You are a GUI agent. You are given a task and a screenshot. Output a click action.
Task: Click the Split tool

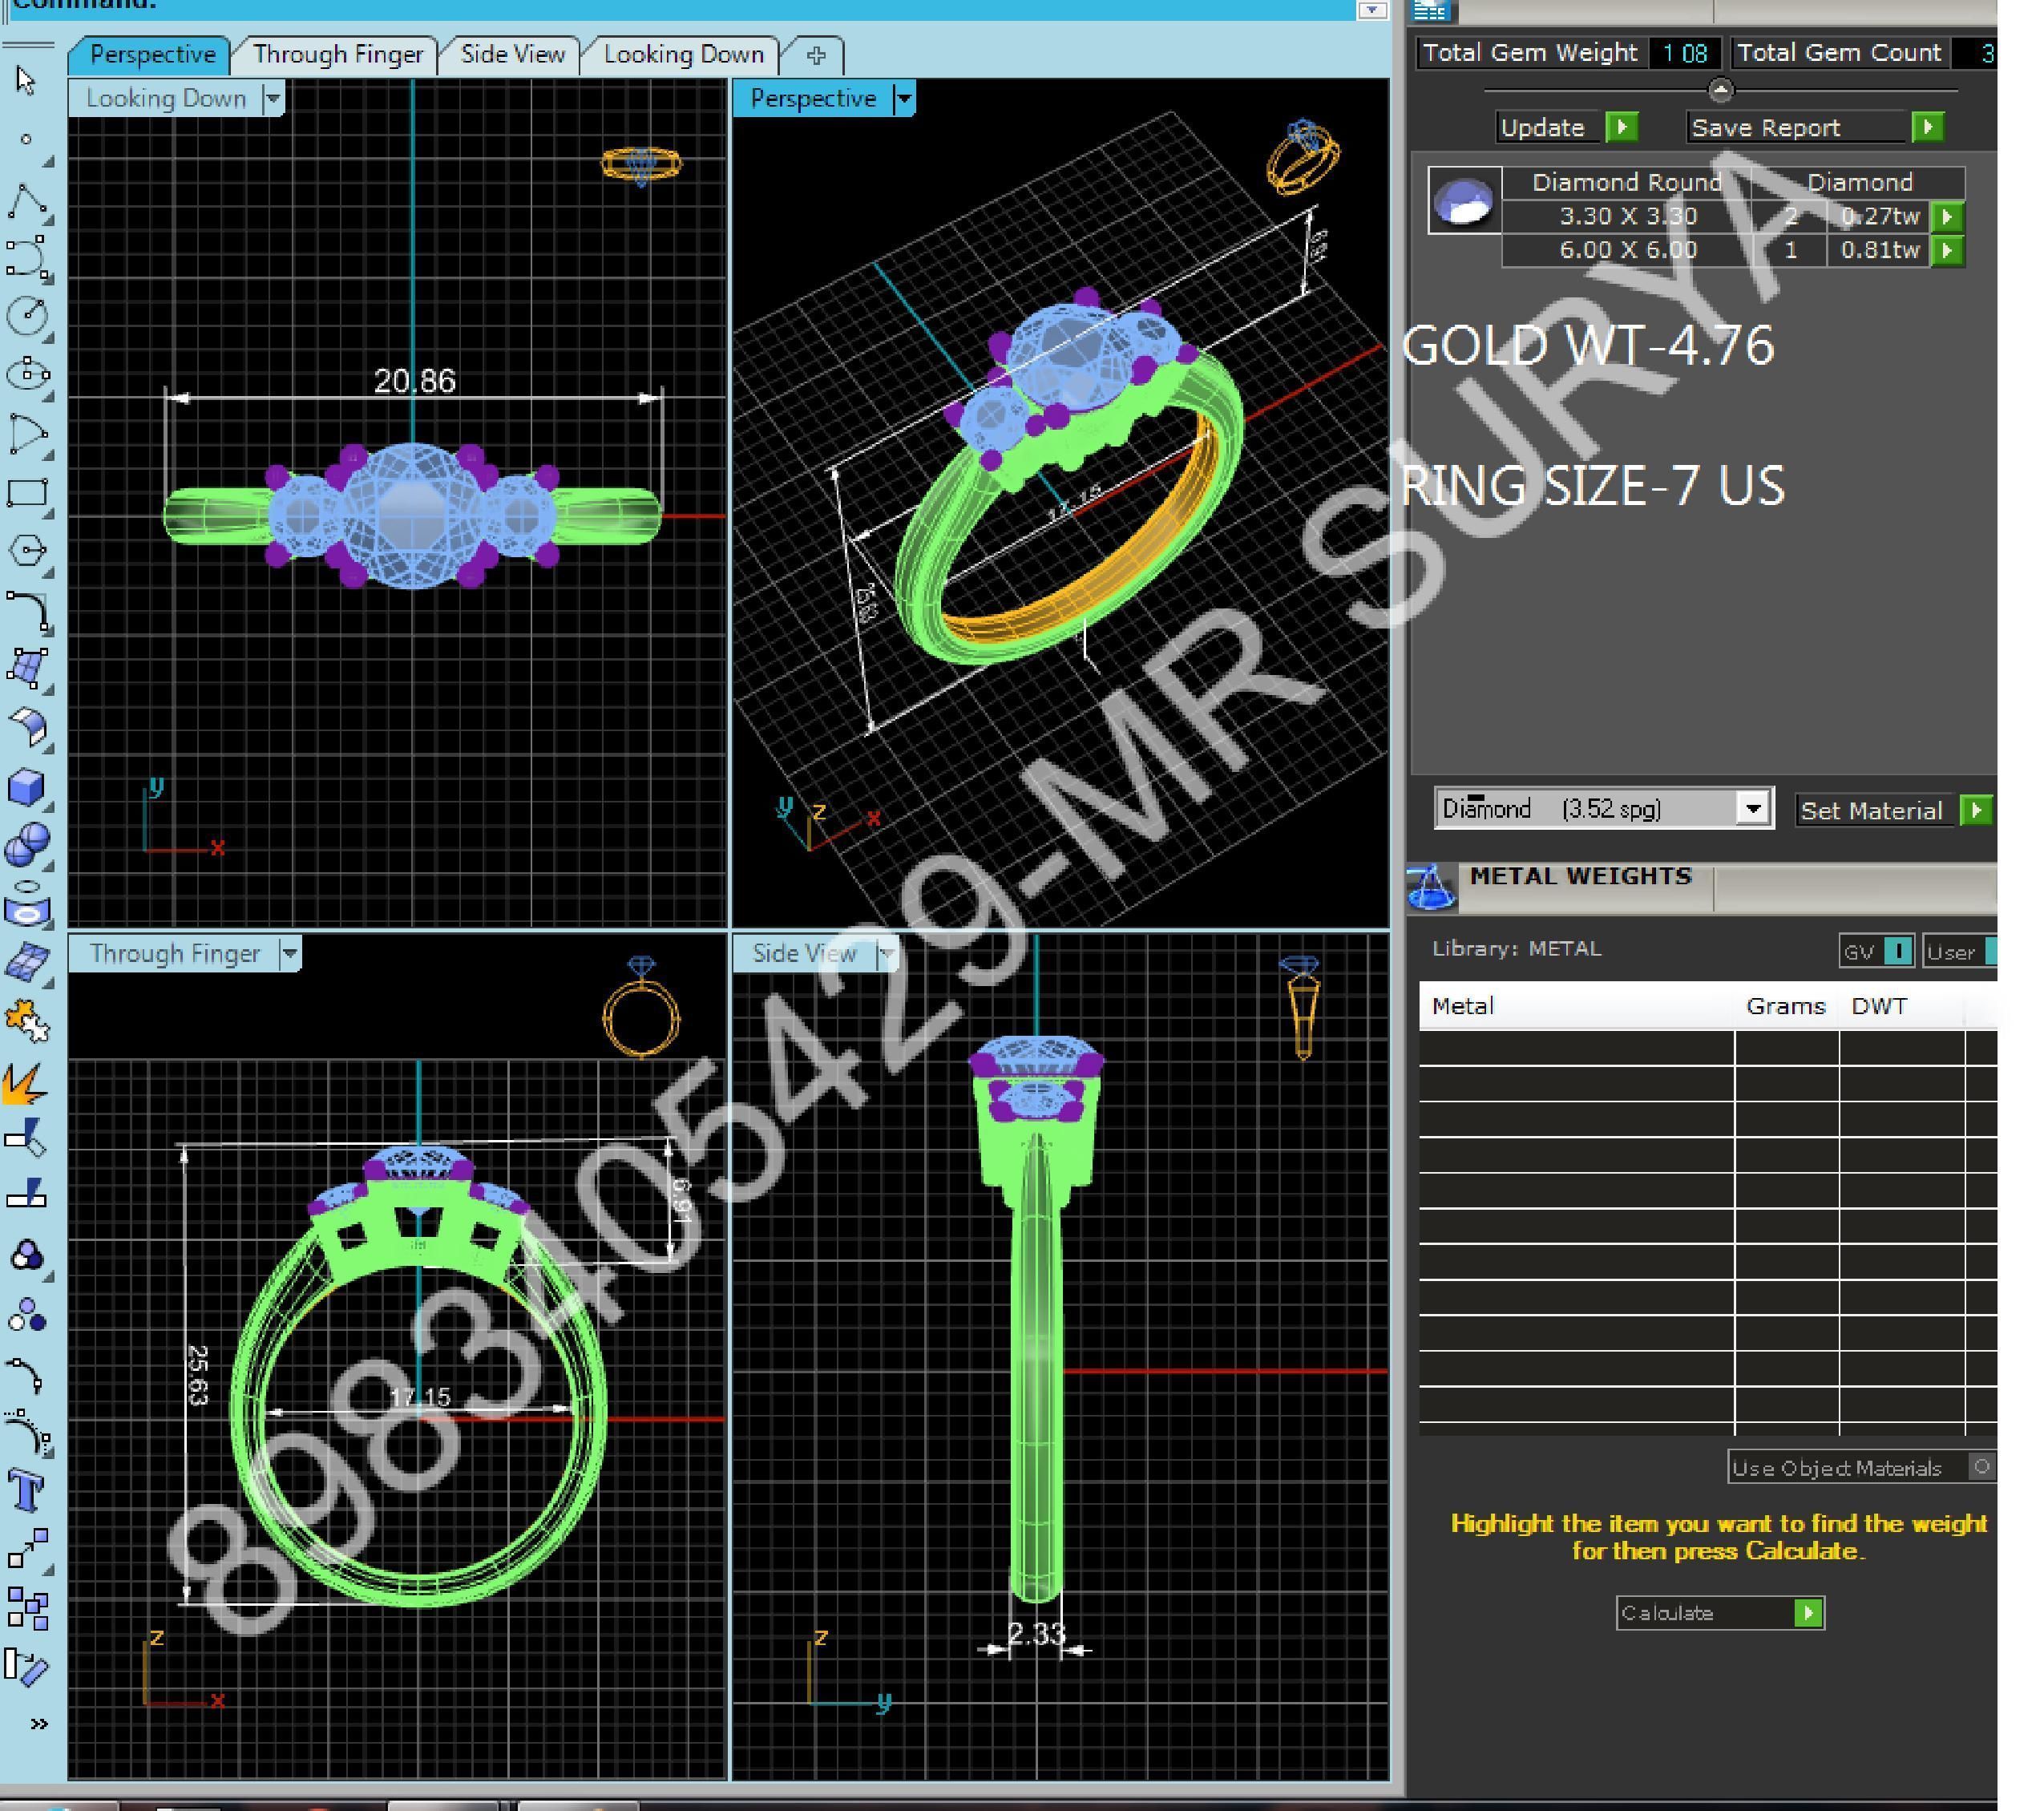coord(27,1195)
